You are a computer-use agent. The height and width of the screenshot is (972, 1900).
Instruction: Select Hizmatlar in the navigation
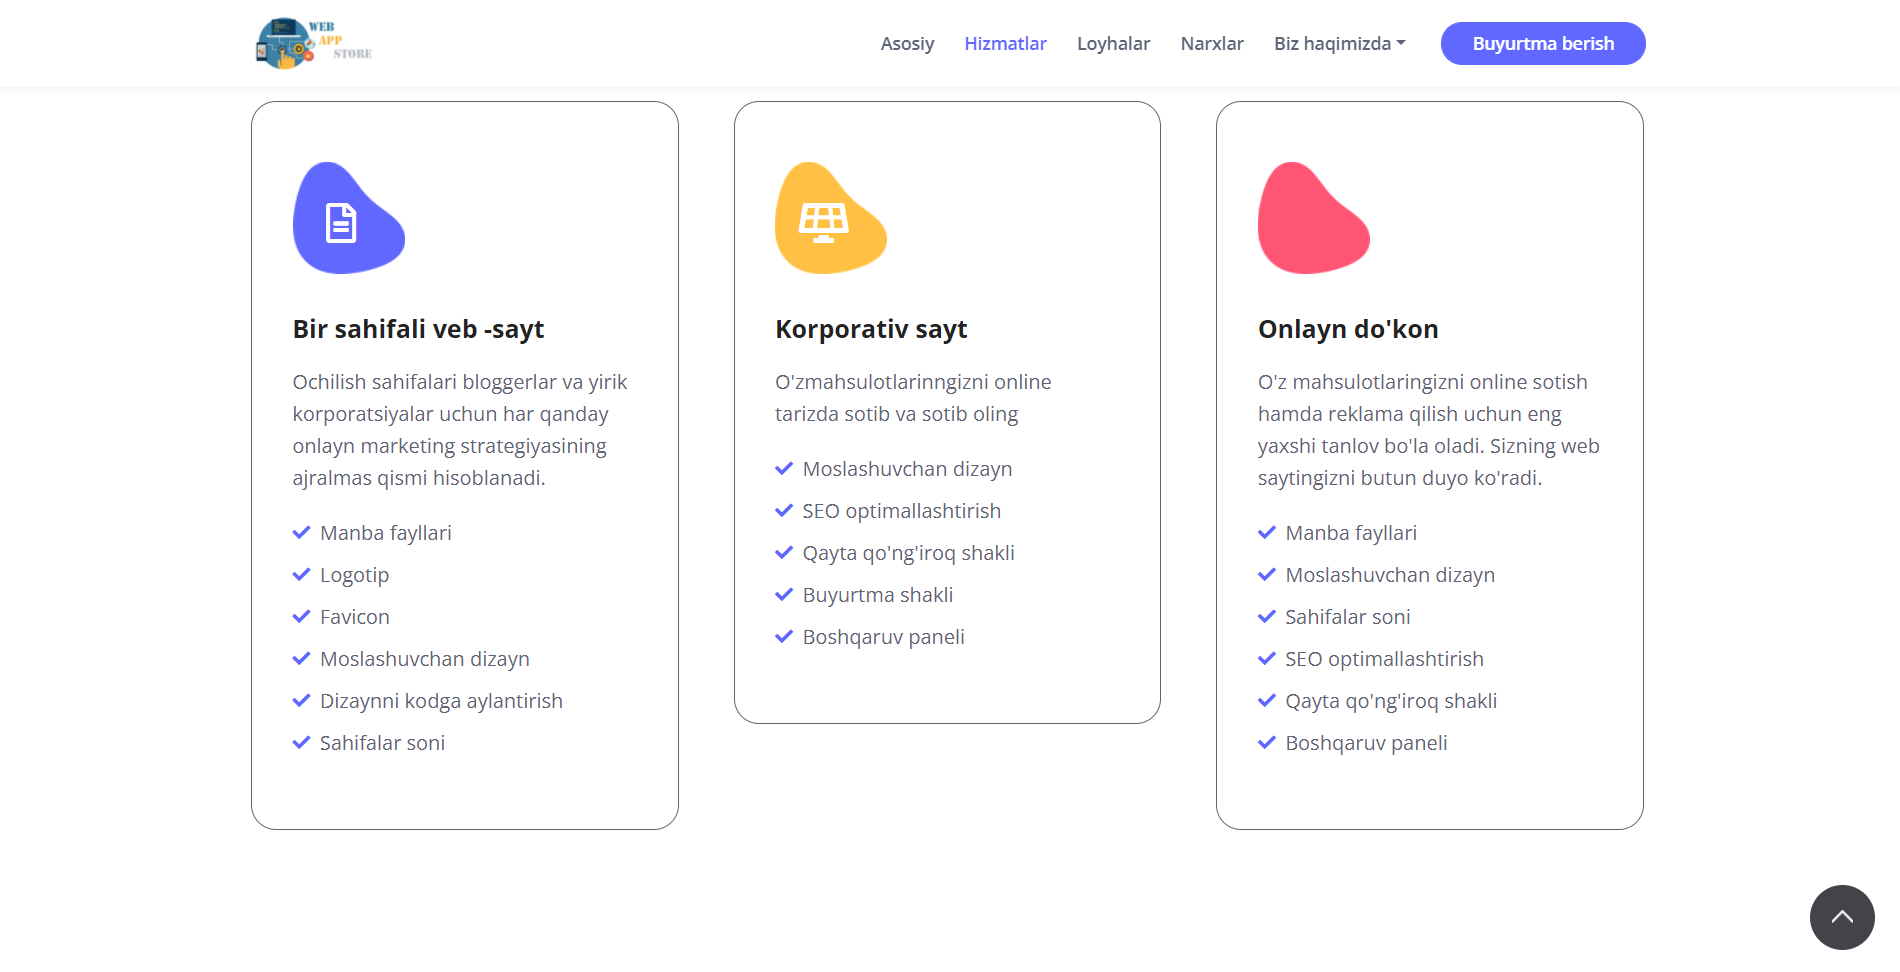(x=1005, y=43)
